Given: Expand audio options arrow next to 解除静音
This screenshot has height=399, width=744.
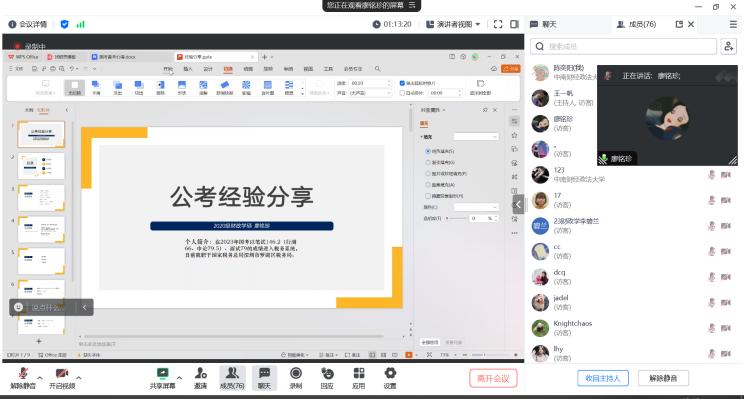Looking at the screenshot, I should coord(40,378).
